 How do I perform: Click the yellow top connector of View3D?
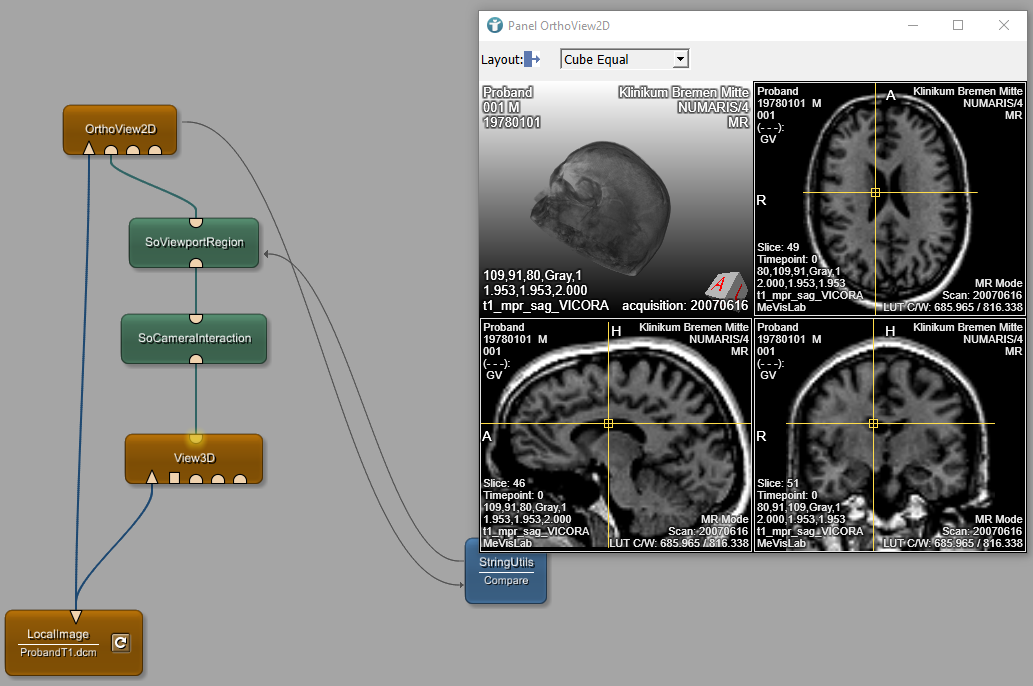(x=196, y=438)
